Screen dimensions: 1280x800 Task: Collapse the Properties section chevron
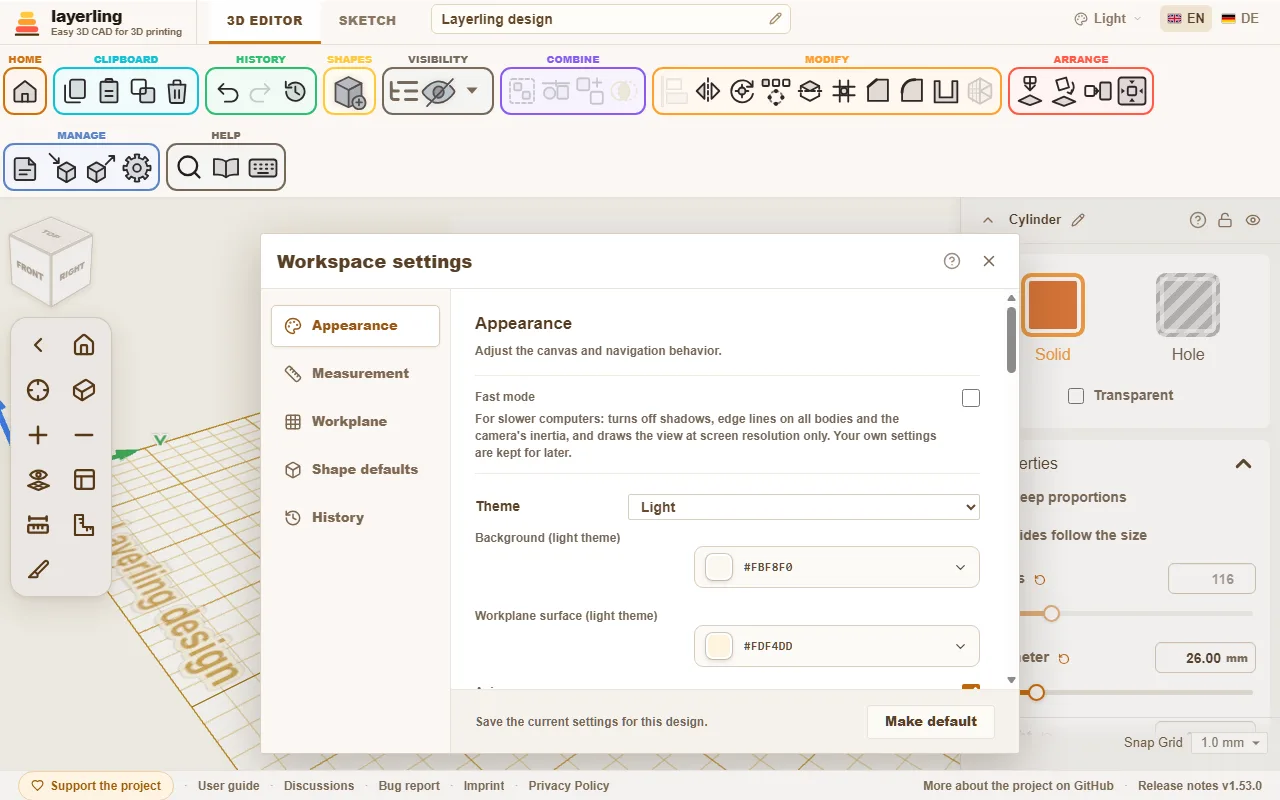click(x=1243, y=463)
